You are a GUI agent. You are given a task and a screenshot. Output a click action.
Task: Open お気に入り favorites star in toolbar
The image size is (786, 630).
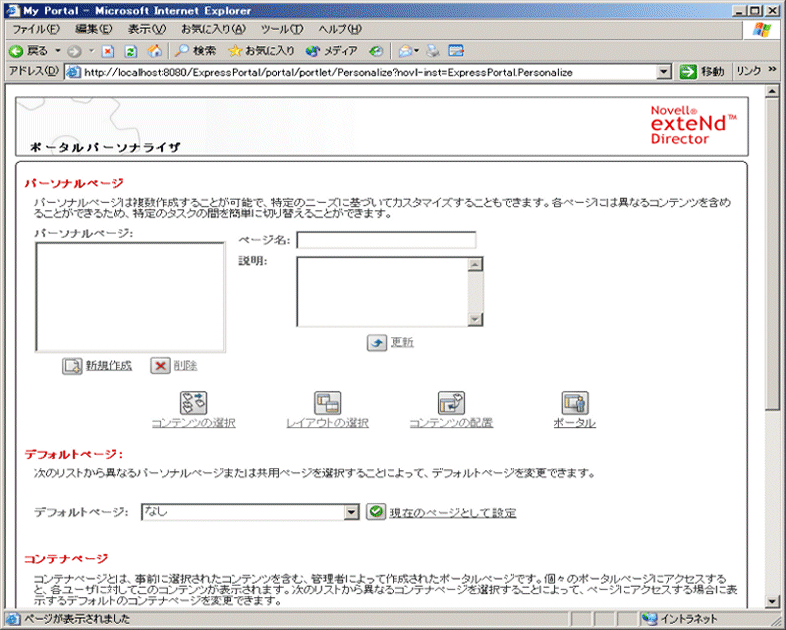tap(261, 51)
